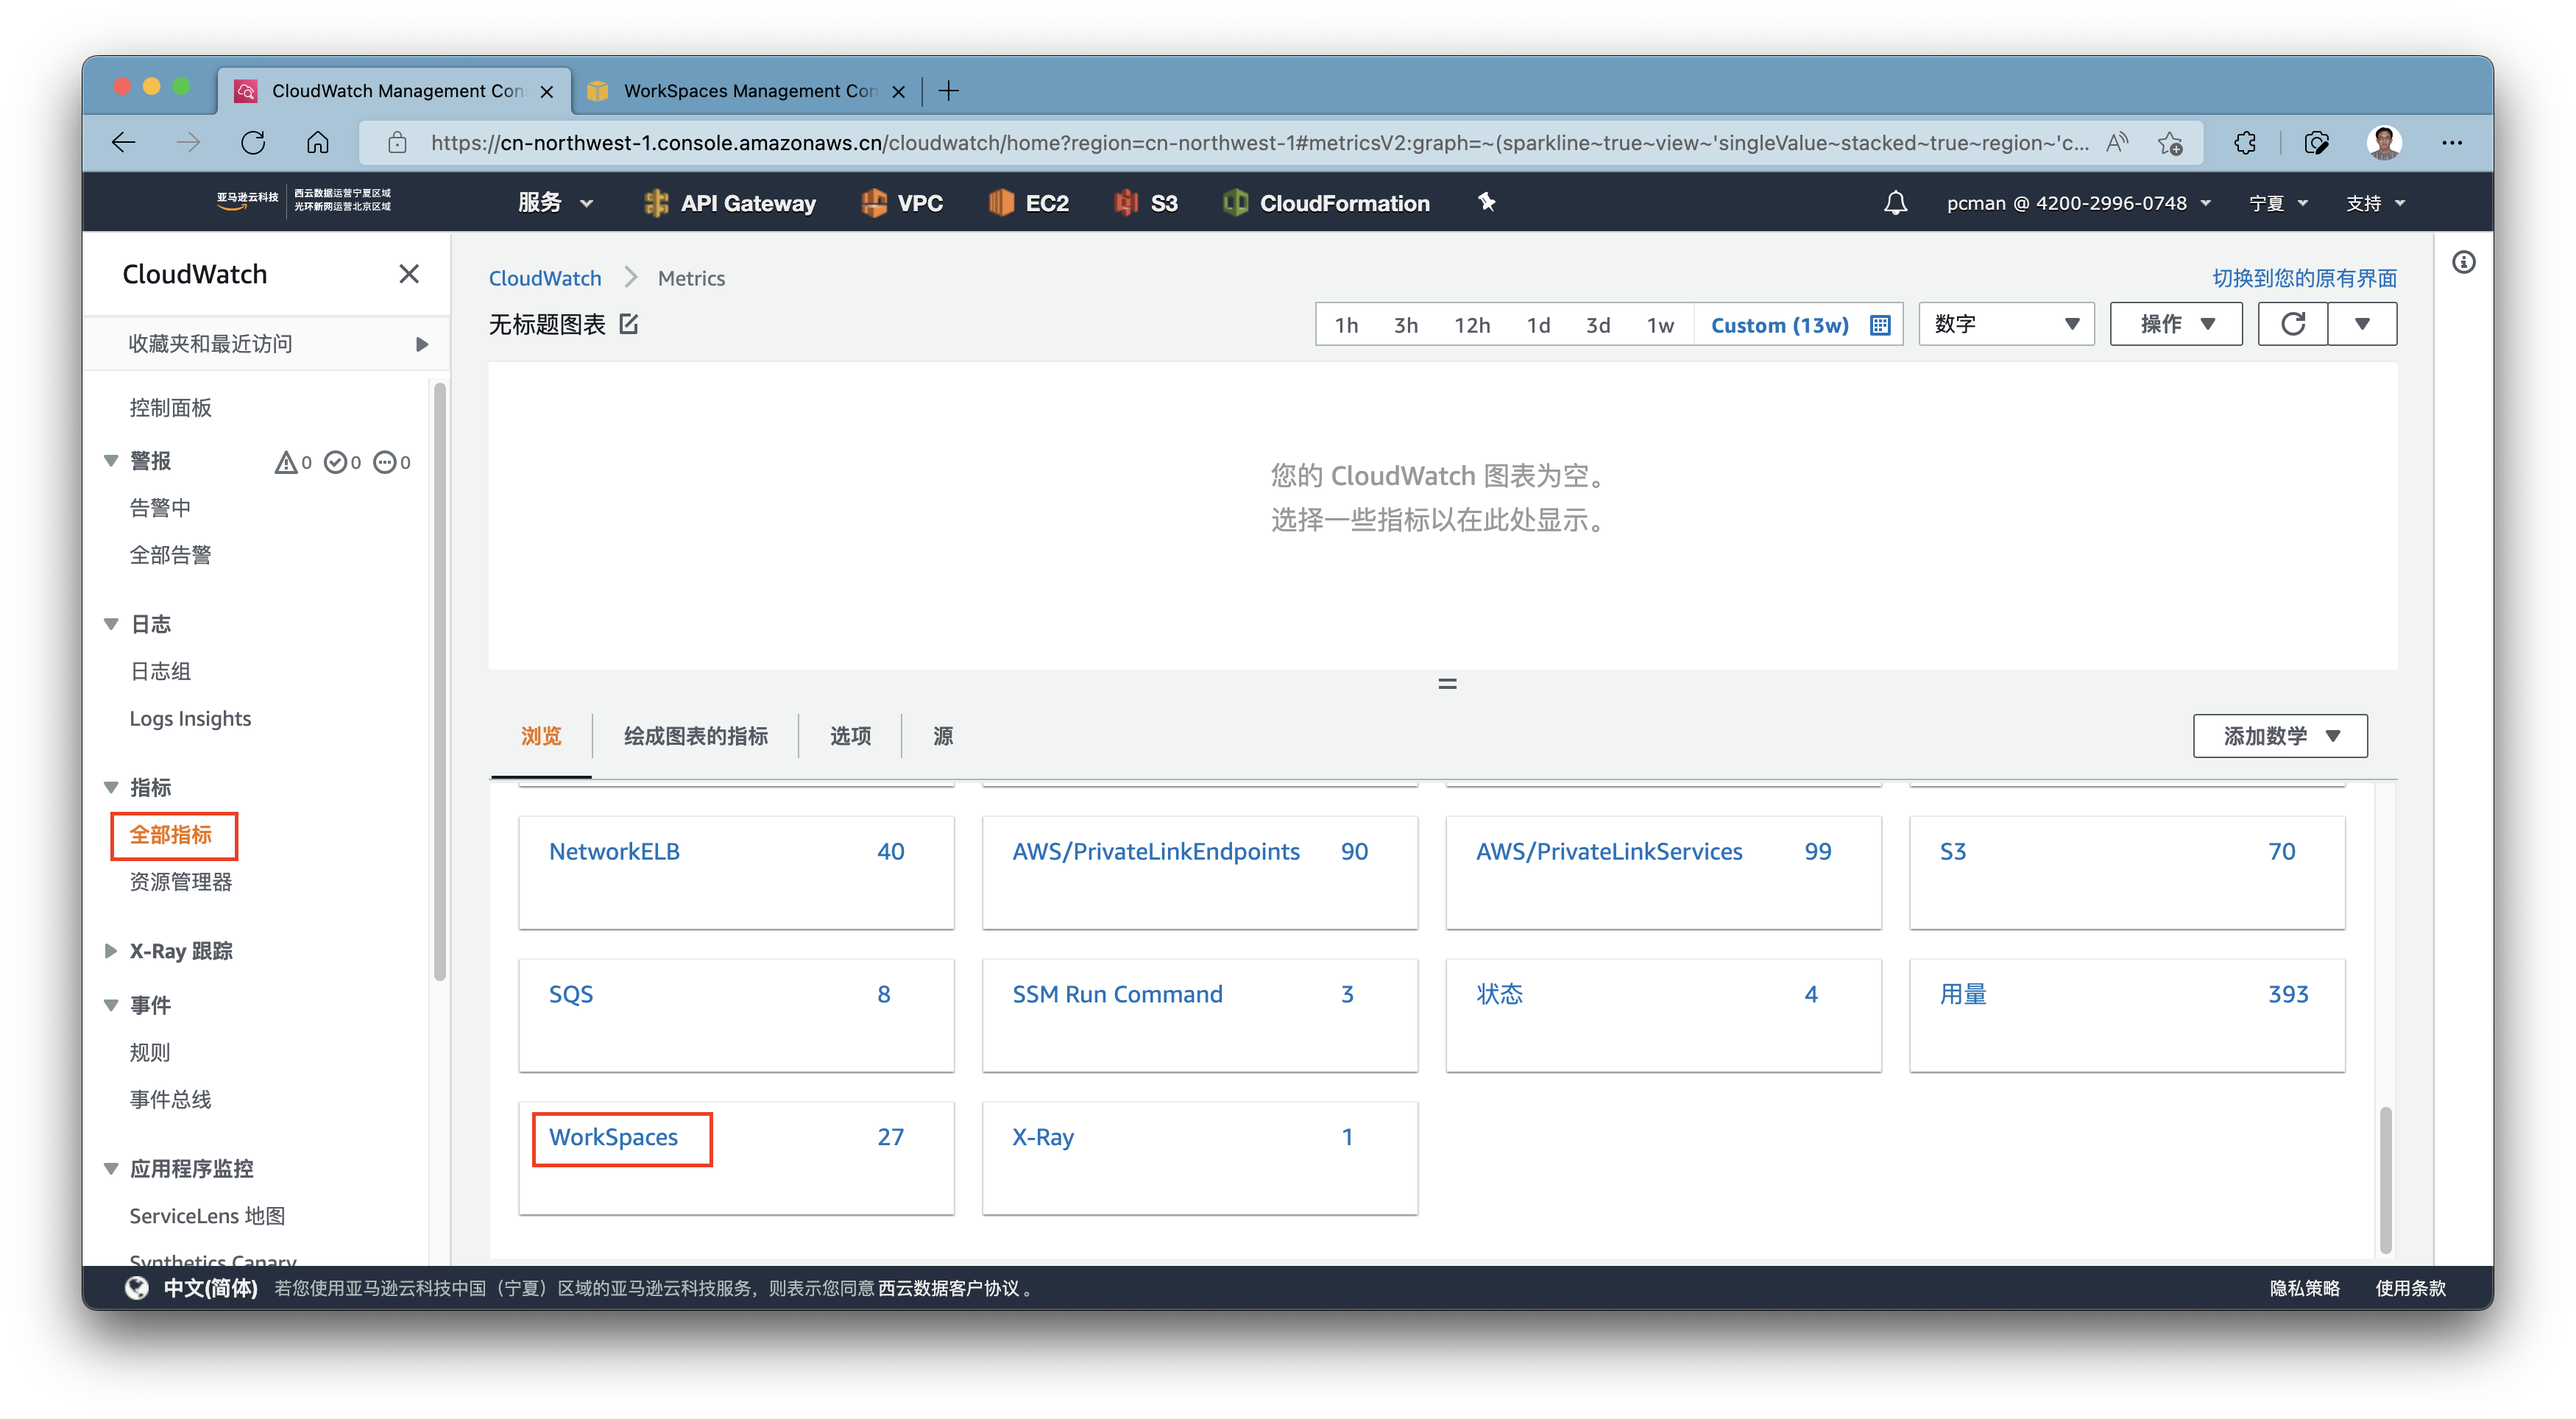Click the graph panel resize handle
2576x1419 pixels.
point(1447,684)
